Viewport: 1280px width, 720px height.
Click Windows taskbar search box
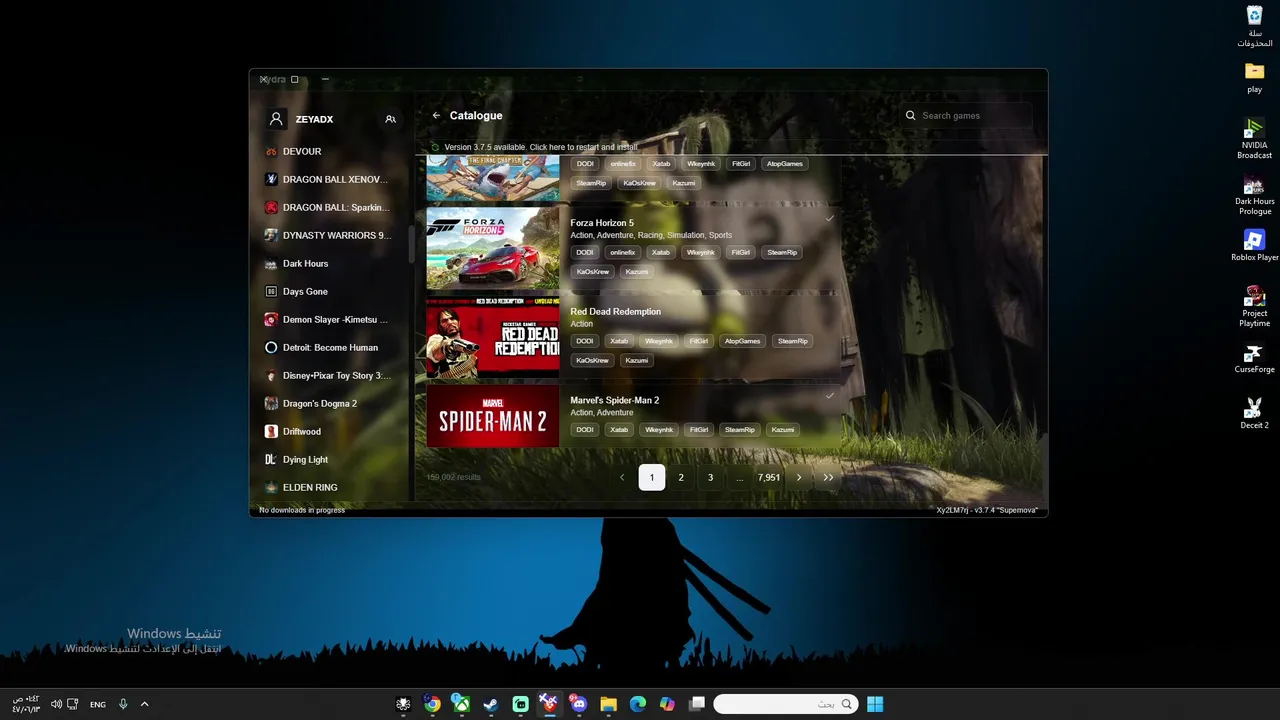(x=786, y=704)
